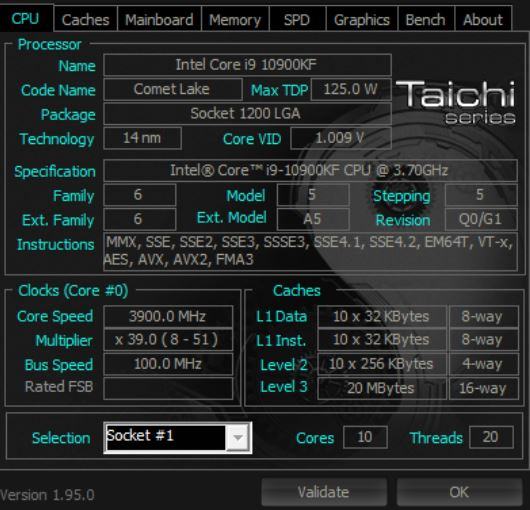Click the Family value box showing 6

(x=140, y=195)
